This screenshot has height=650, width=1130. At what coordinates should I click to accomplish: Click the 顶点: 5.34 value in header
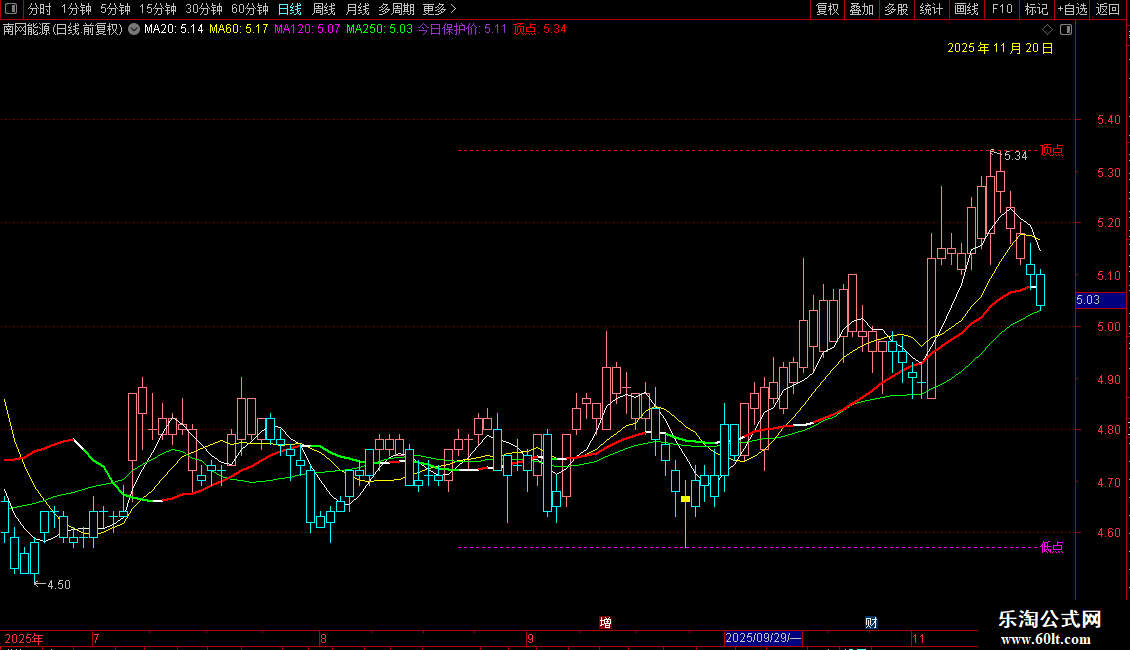[x=540, y=30]
